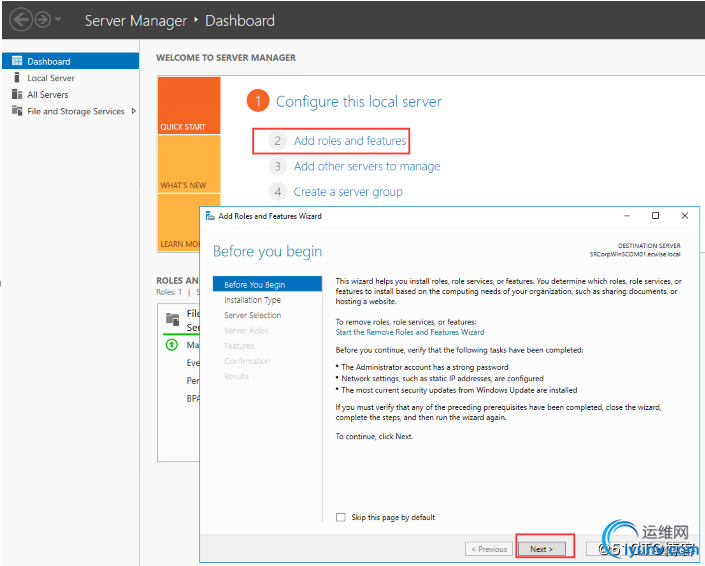This screenshot has height=566, width=705.
Task: Click Configure this local server link
Action: tap(358, 102)
